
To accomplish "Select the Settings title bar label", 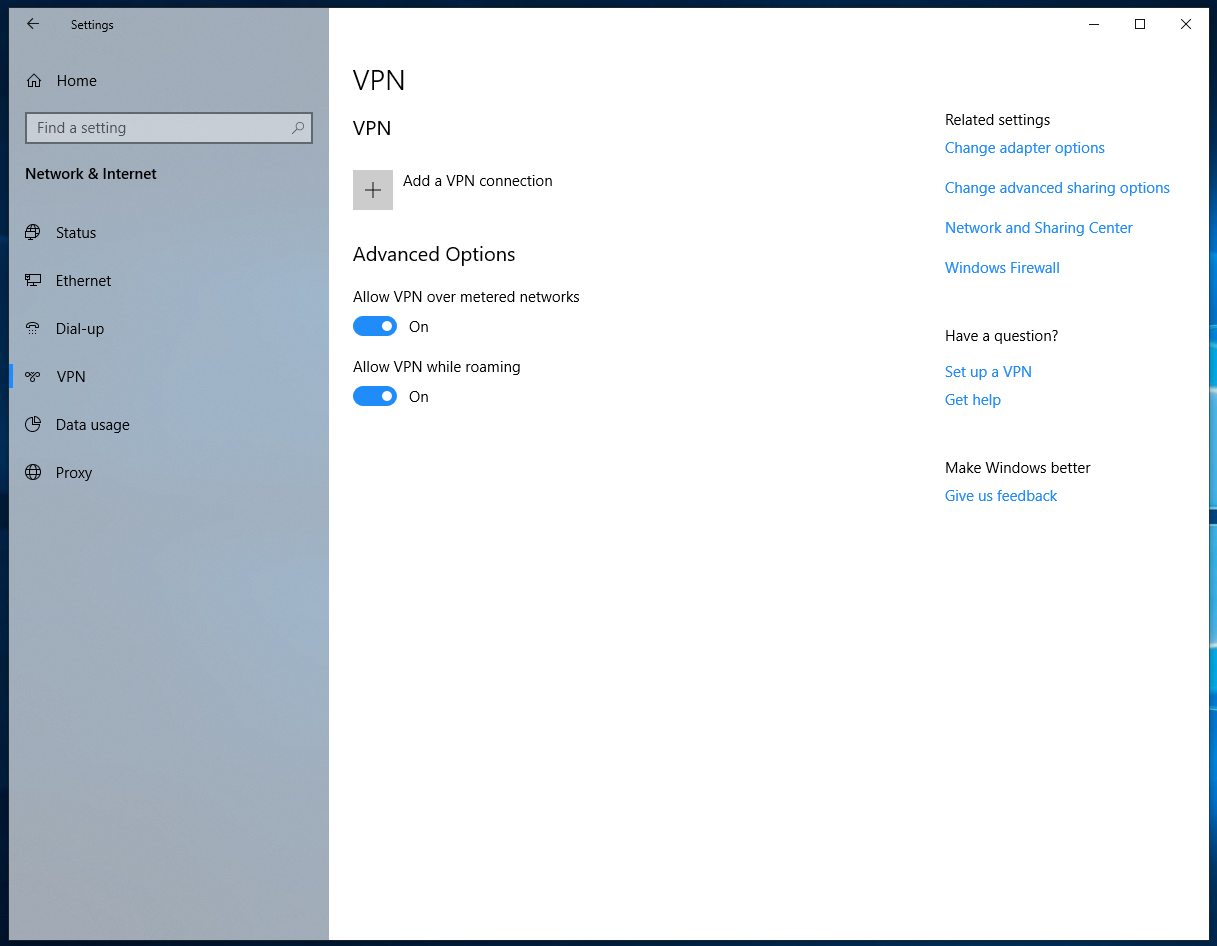I will click(91, 24).
